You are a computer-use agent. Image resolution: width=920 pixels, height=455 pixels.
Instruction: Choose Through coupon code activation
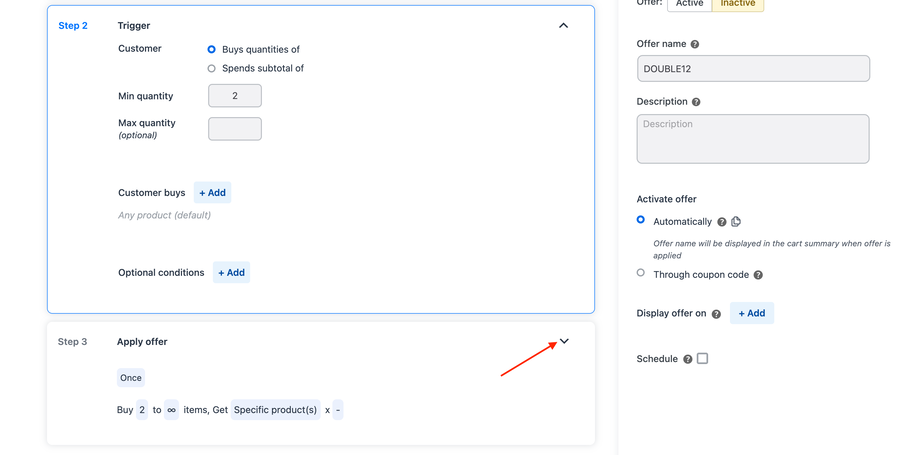(x=641, y=273)
